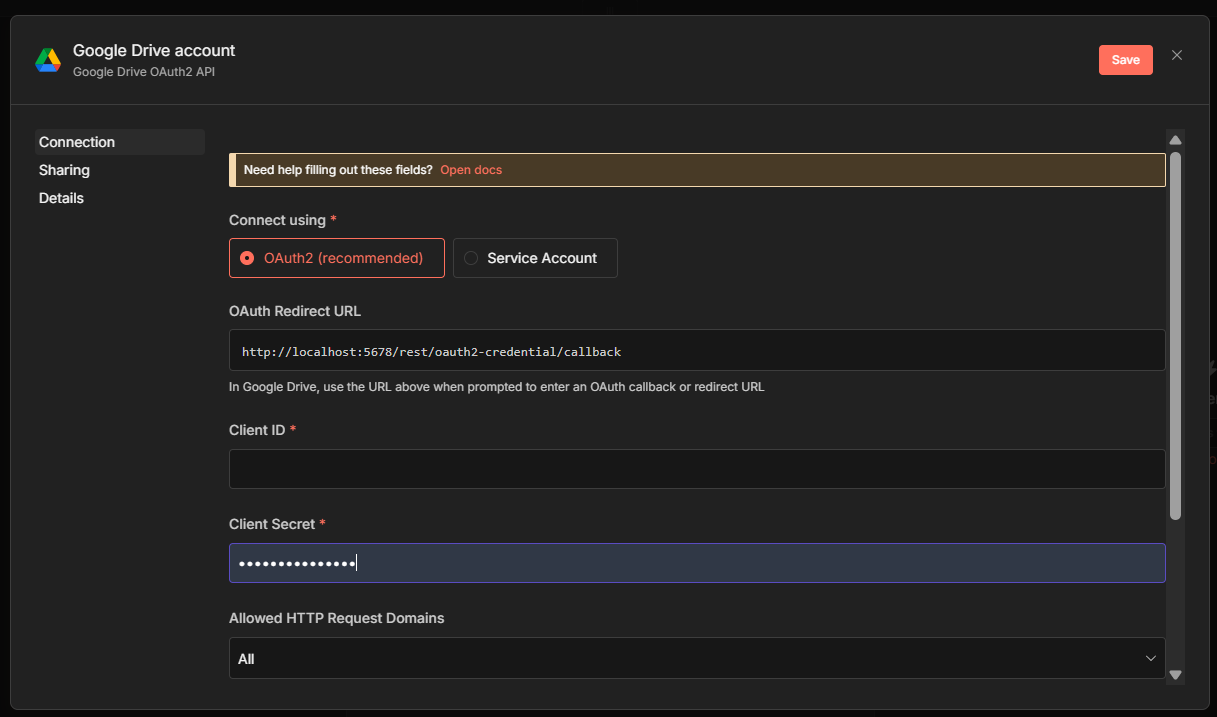Click the Google Drive logo icon

(48, 60)
